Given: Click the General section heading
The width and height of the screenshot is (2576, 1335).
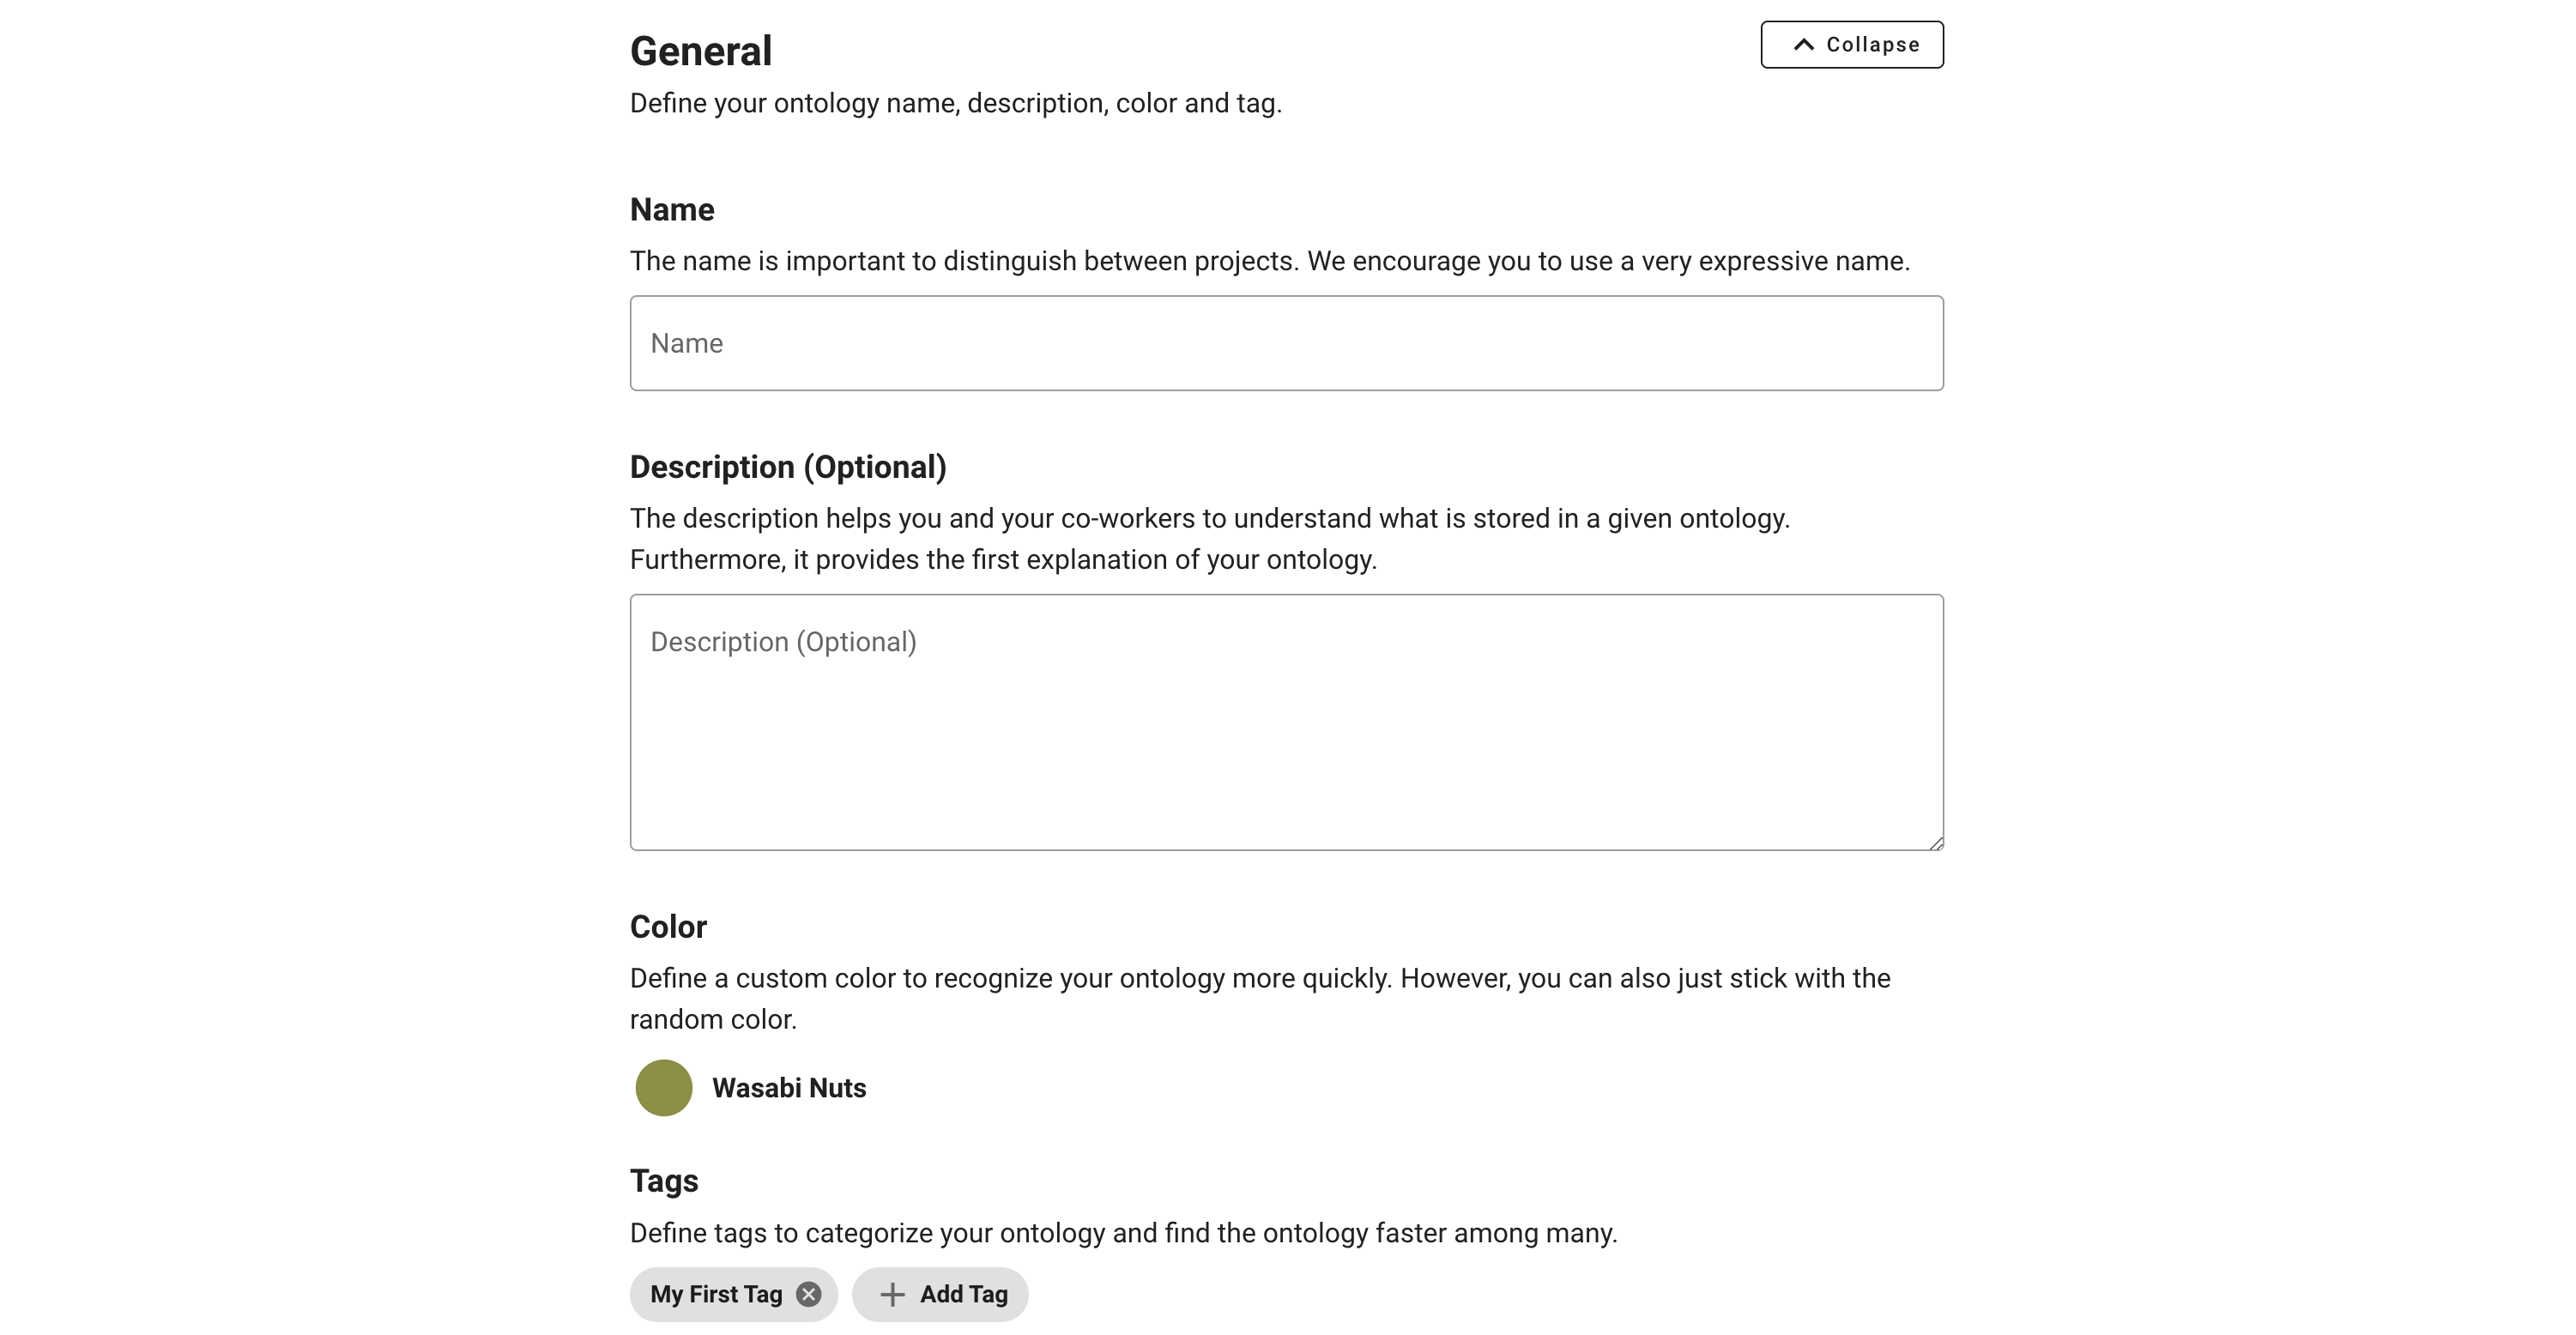Looking at the screenshot, I should click(x=701, y=51).
